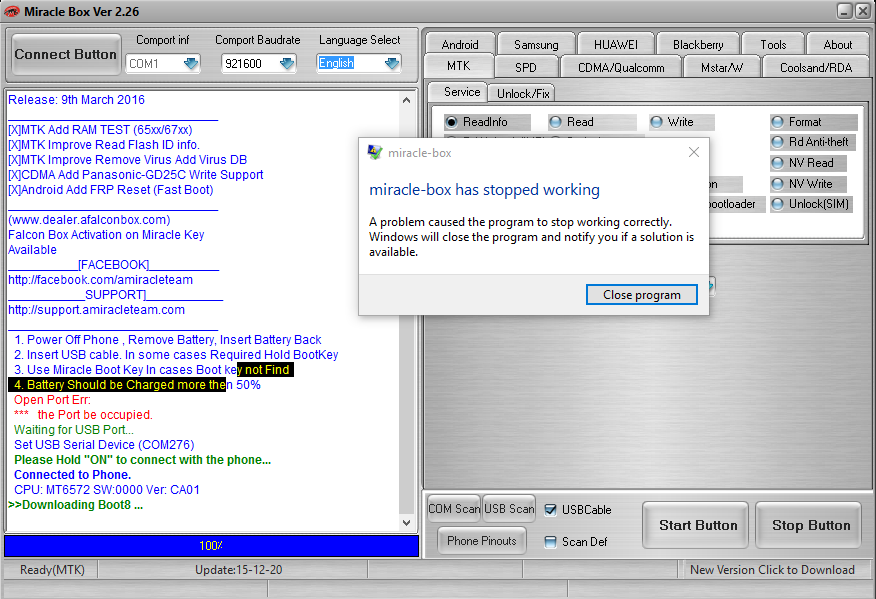
Task: Open the Language Select dropdown arrow
Action: coord(392,63)
